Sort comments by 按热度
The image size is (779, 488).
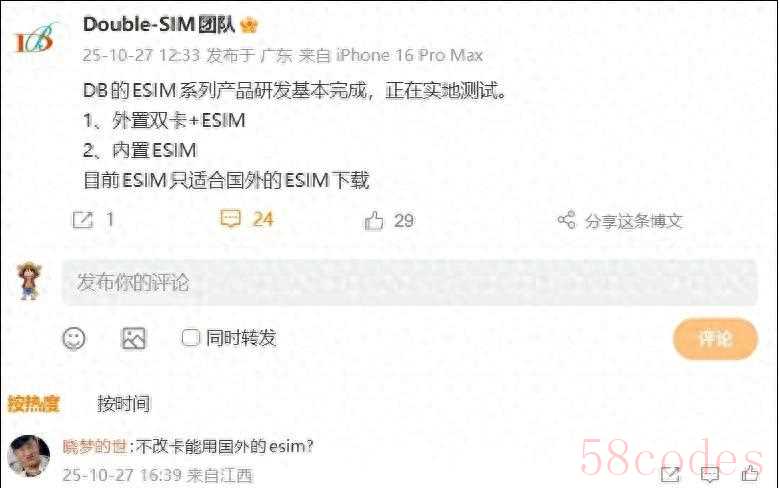[x=33, y=404]
